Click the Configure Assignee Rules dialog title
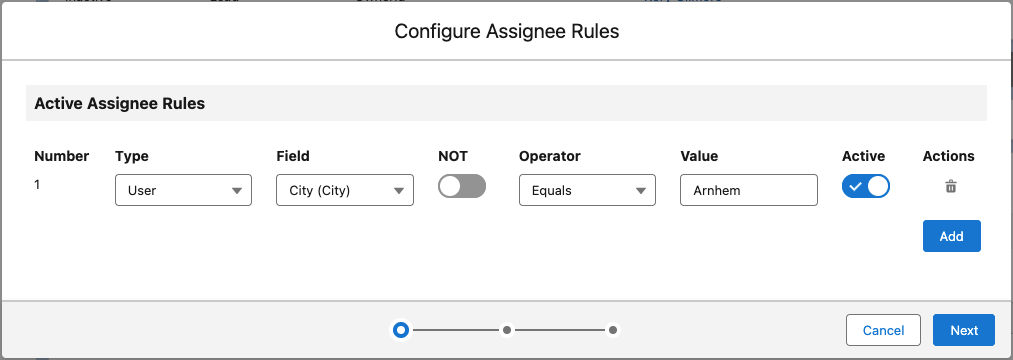The height and width of the screenshot is (360, 1013). point(506,31)
